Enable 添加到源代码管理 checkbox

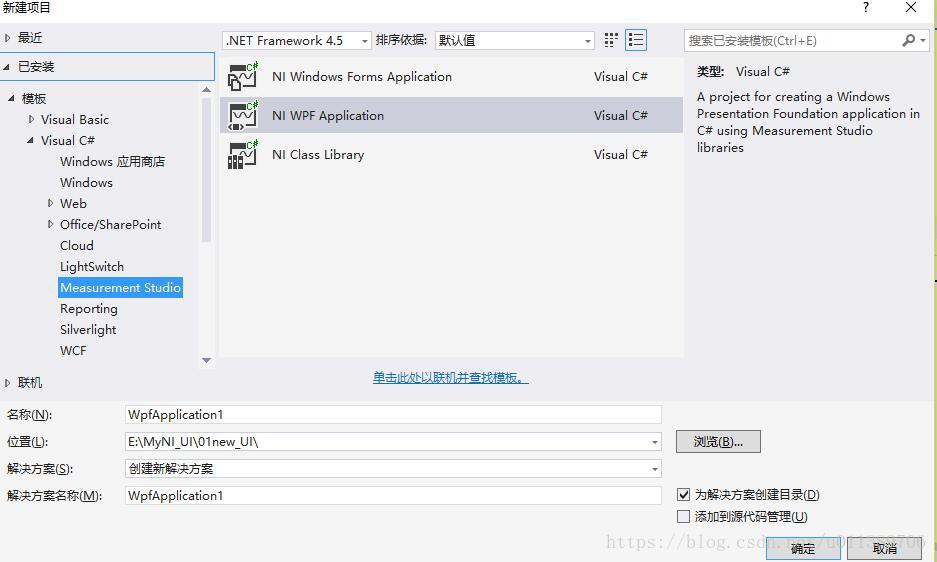(x=684, y=516)
